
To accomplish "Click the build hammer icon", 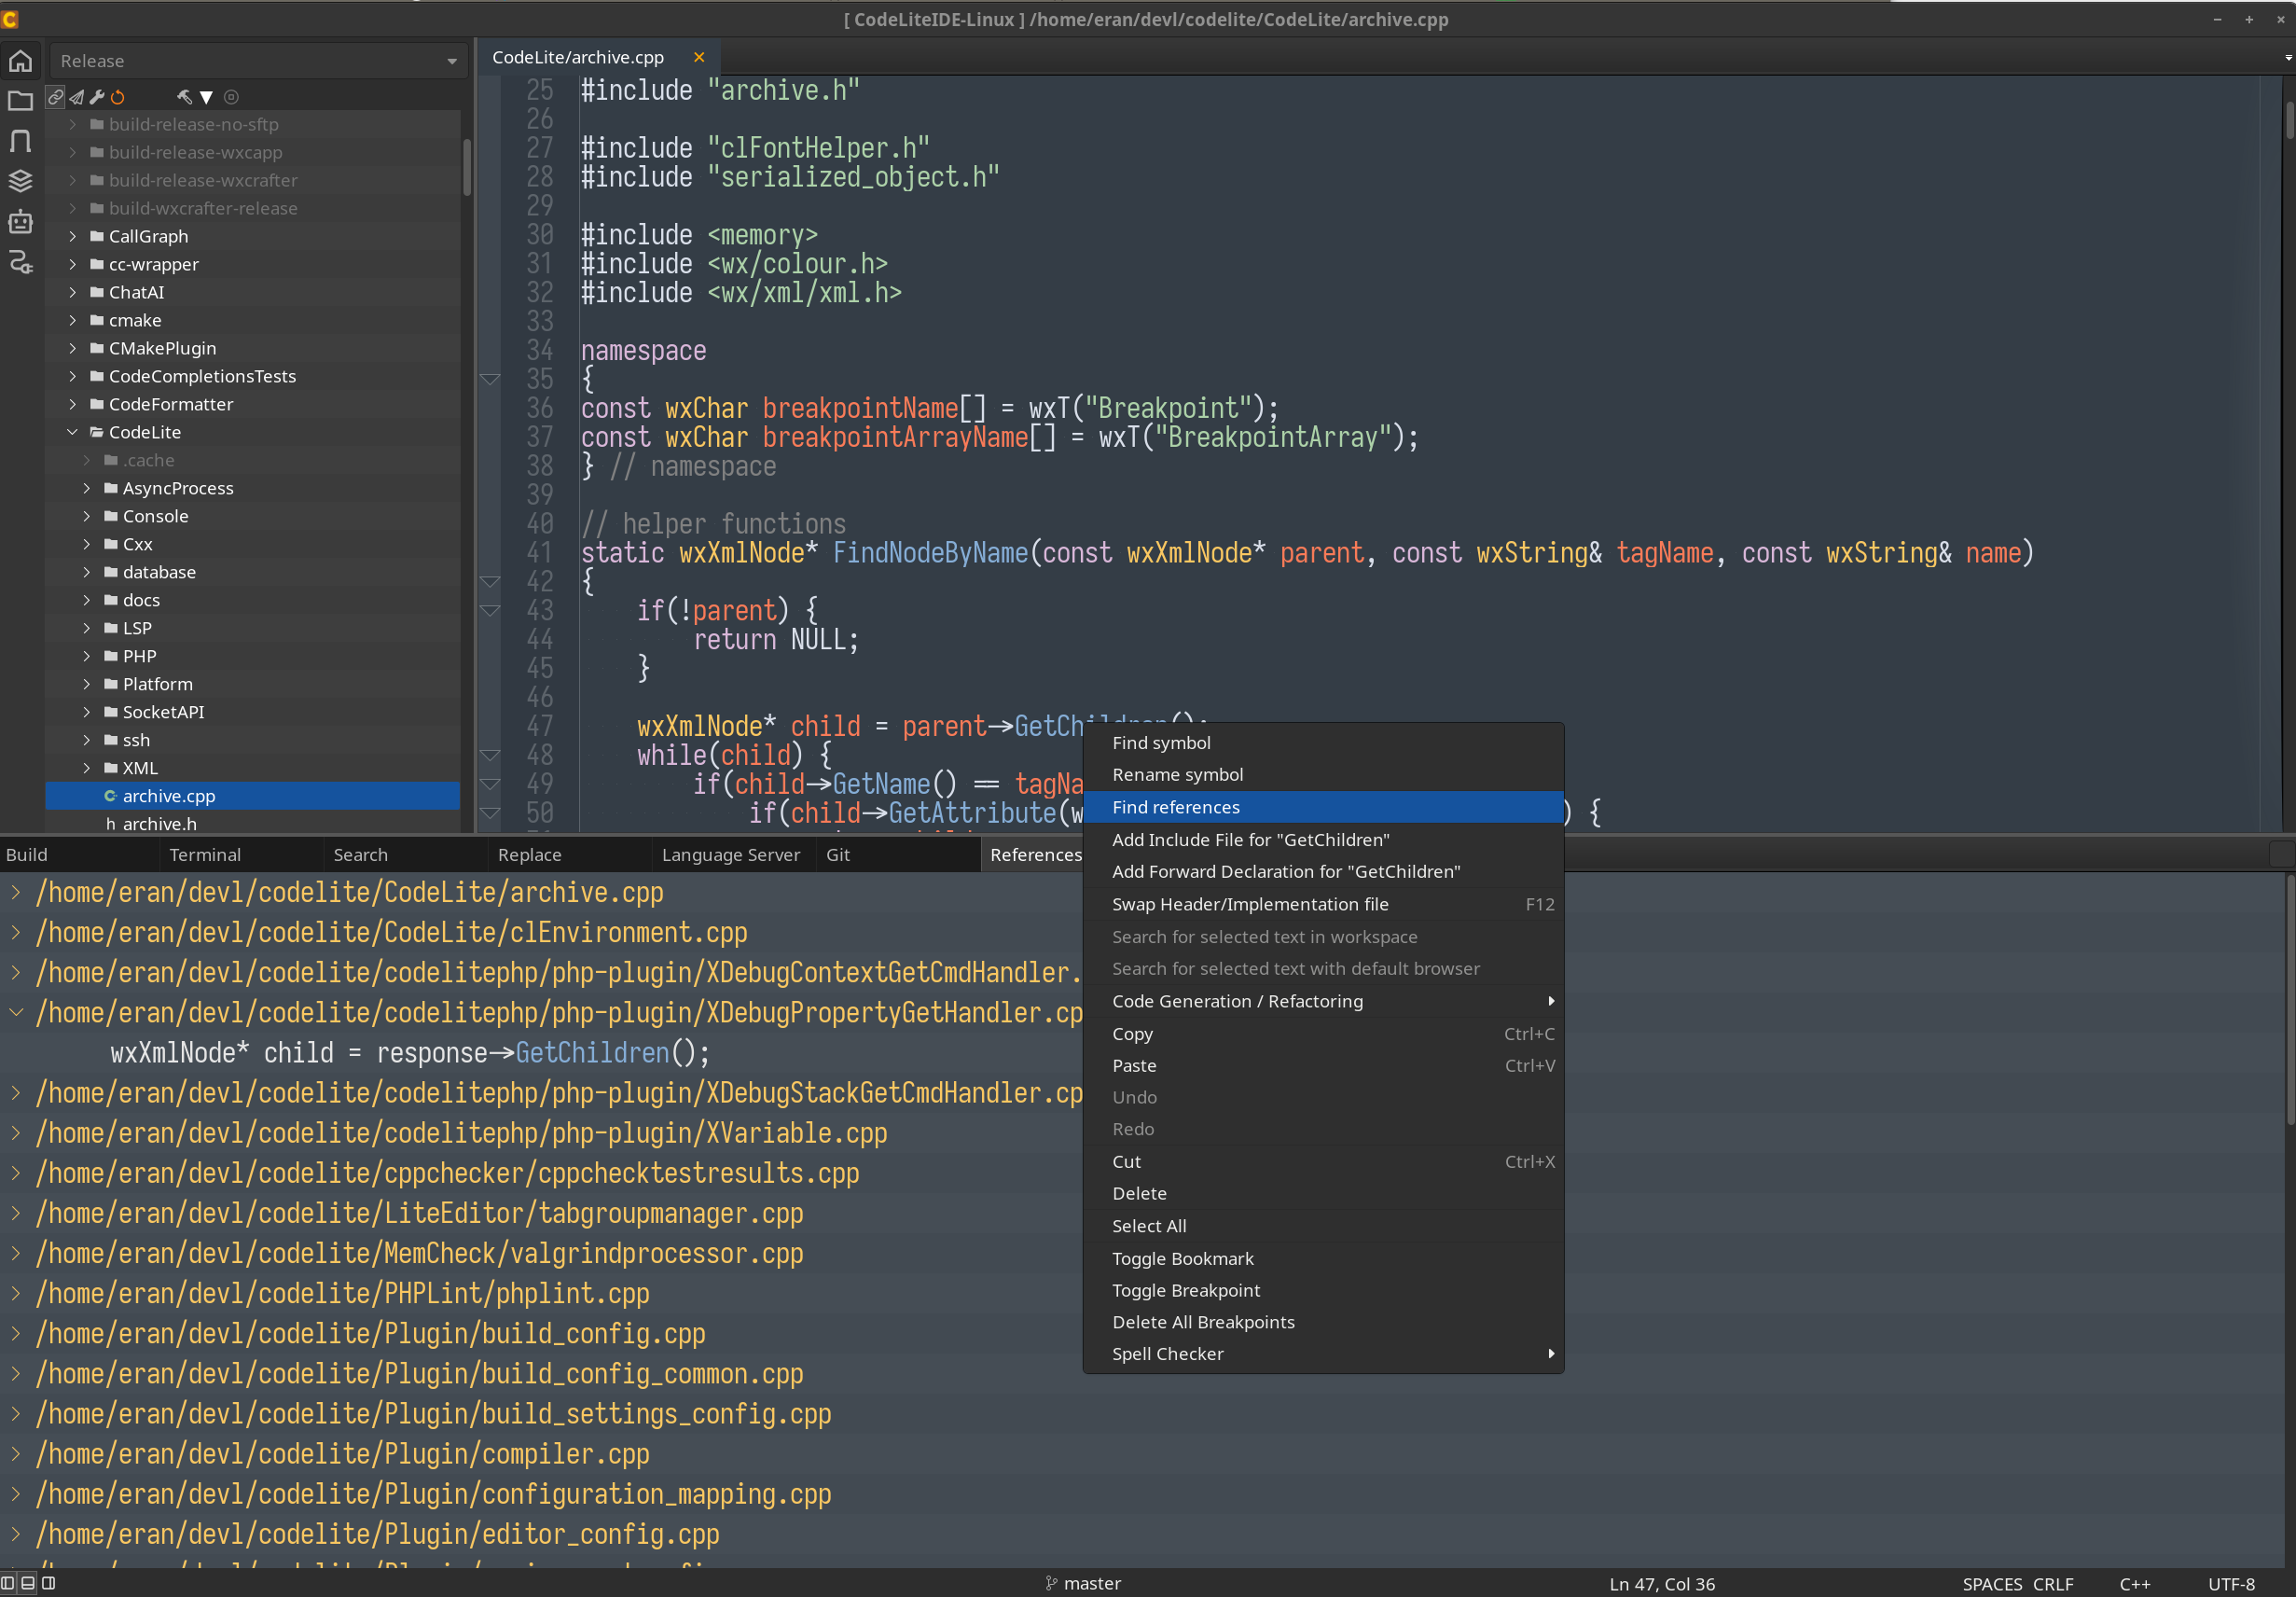I will coord(184,97).
